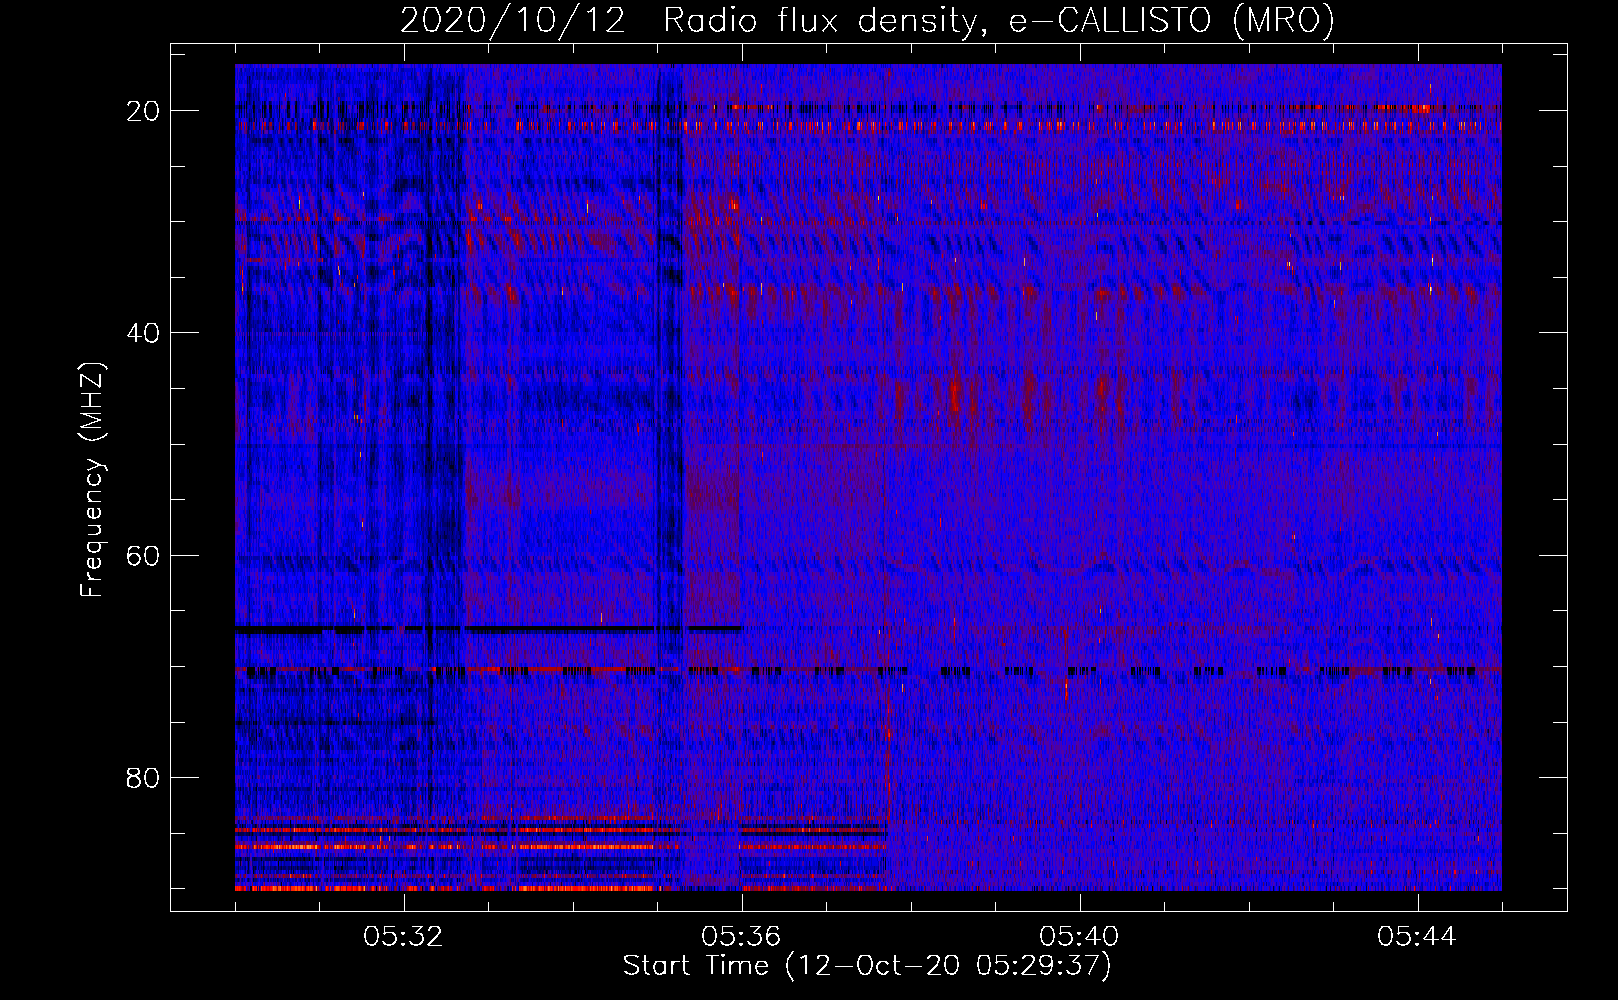Screen dimensions: 1618x1000
Task: Click the 05:40 time tick label
Action: tap(1079, 937)
